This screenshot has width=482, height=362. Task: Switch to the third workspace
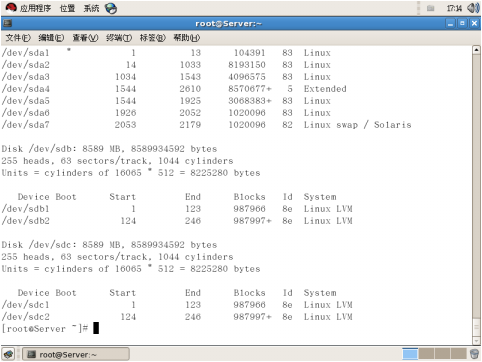coord(442,354)
